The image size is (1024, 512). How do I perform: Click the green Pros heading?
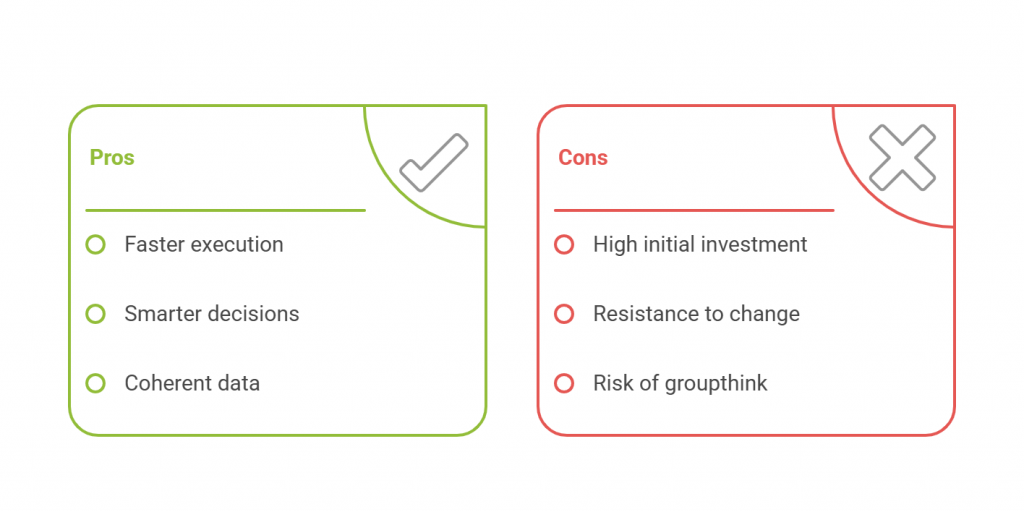point(112,158)
